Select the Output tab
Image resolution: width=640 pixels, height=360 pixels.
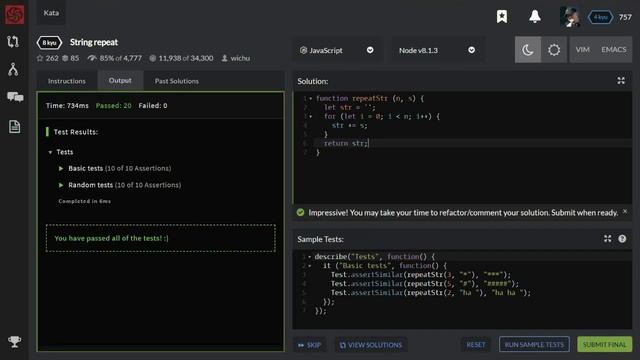pyautogui.click(x=120, y=80)
